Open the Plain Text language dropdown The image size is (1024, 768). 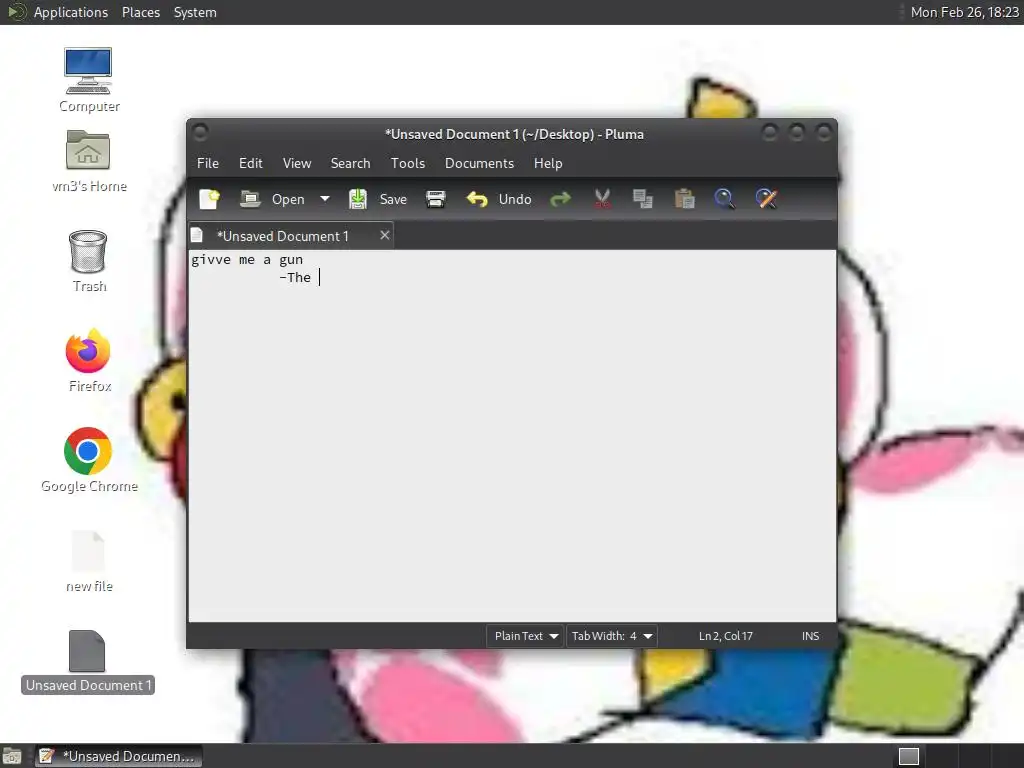(526, 636)
